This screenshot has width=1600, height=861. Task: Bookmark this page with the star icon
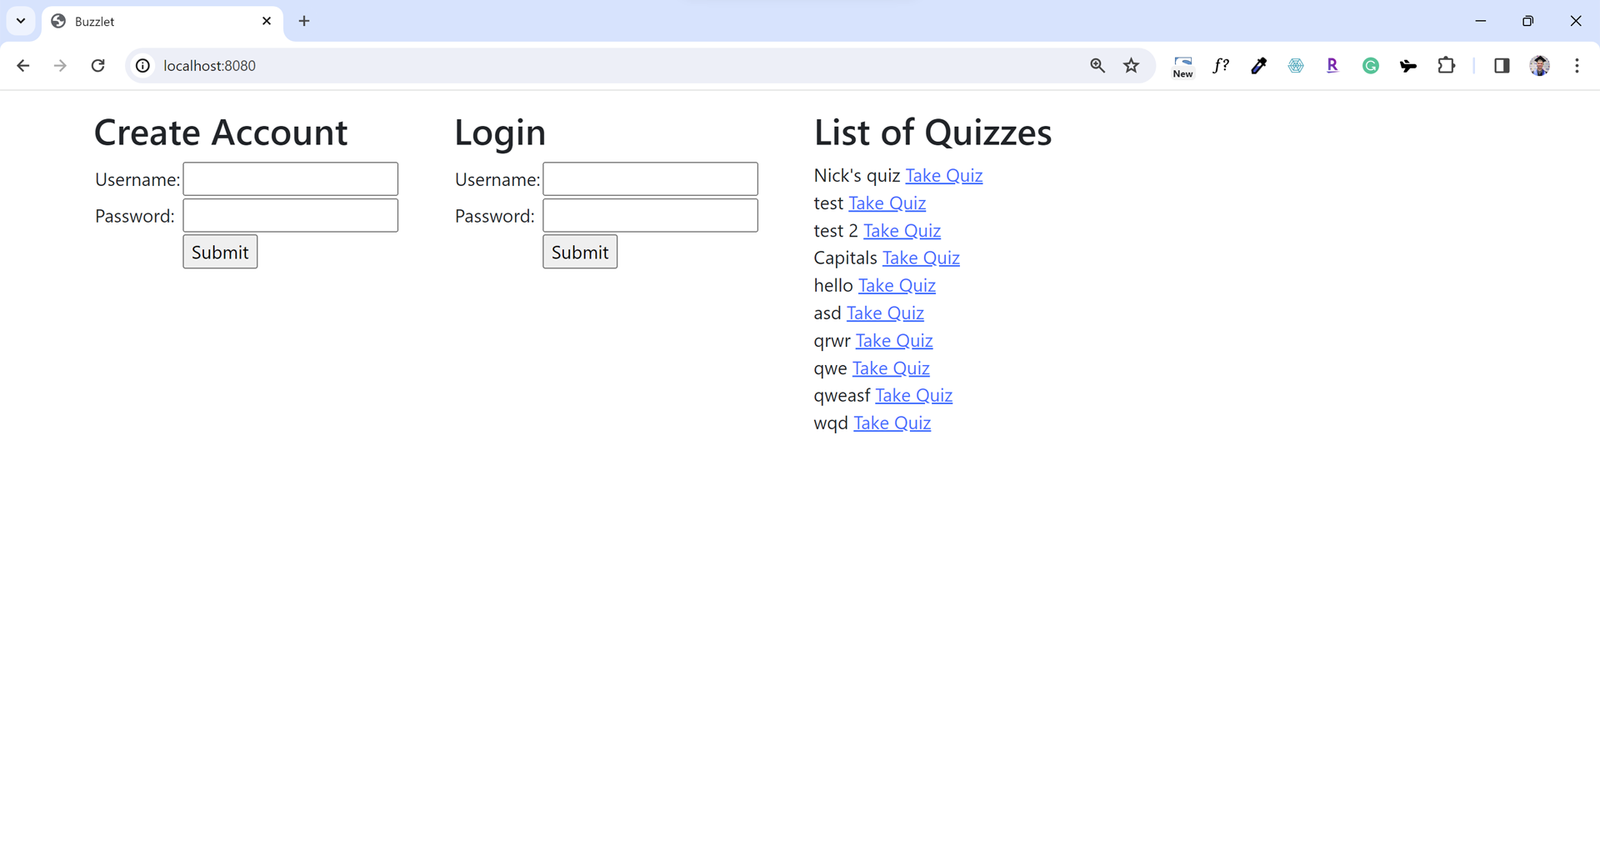(1131, 66)
